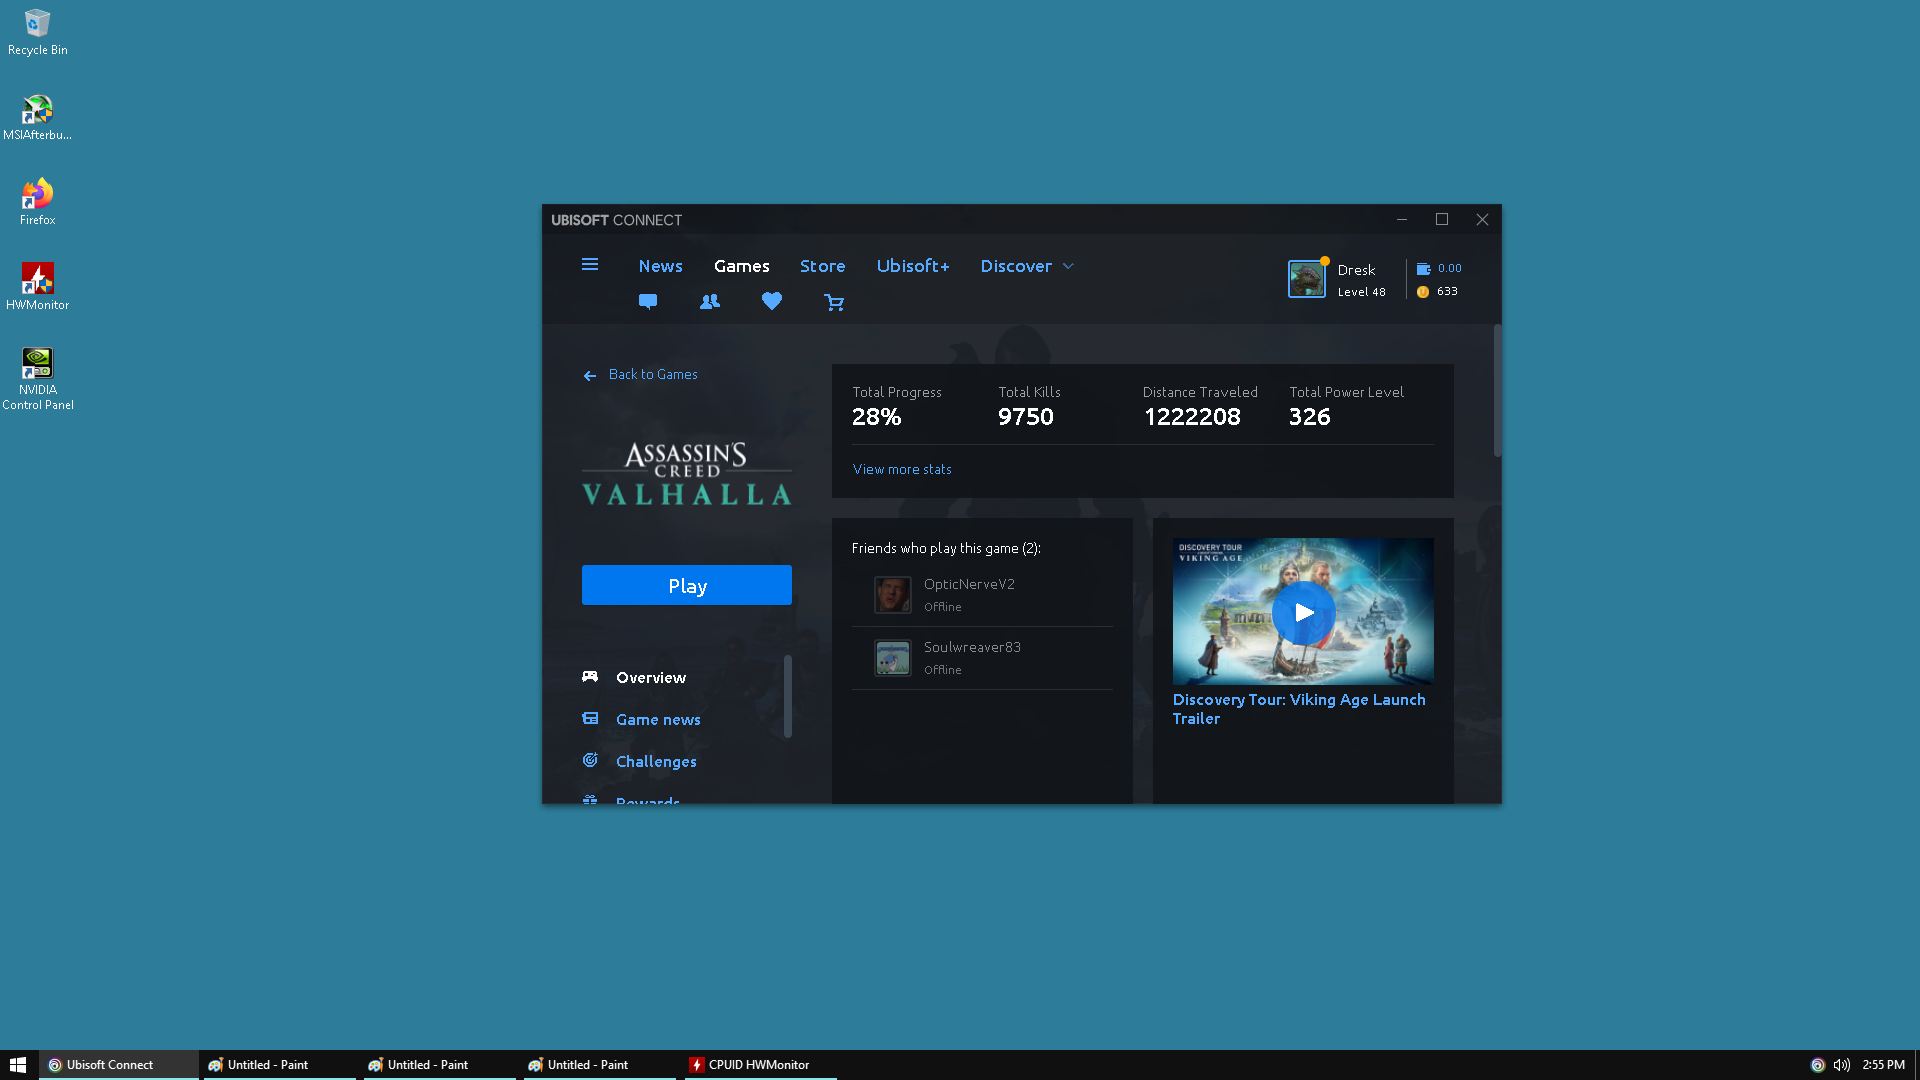The width and height of the screenshot is (1920, 1080).
Task: Click the Overview gamepad icon
Action: tap(590, 677)
